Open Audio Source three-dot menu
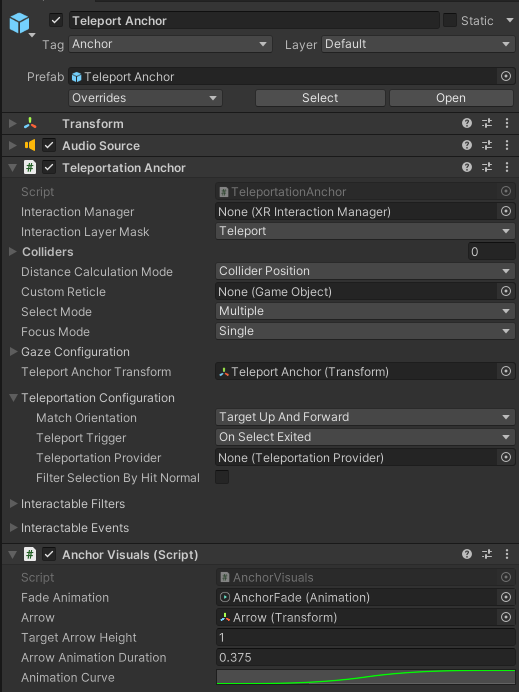 pos(507,145)
